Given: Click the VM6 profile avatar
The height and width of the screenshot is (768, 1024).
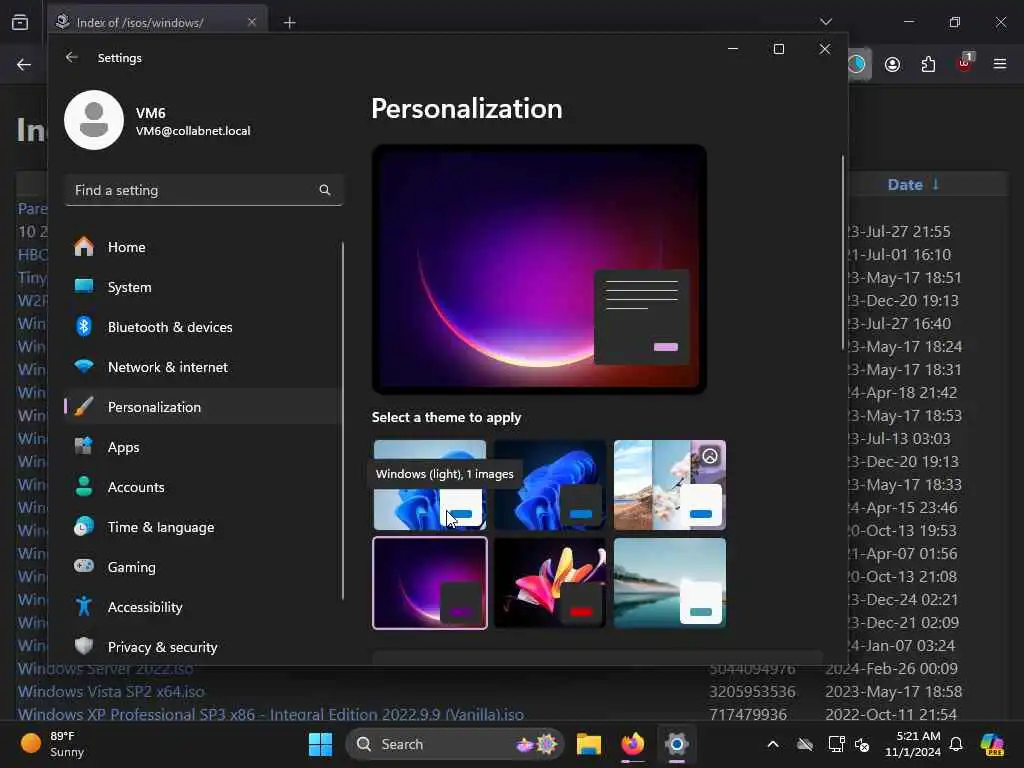Looking at the screenshot, I should 94,120.
